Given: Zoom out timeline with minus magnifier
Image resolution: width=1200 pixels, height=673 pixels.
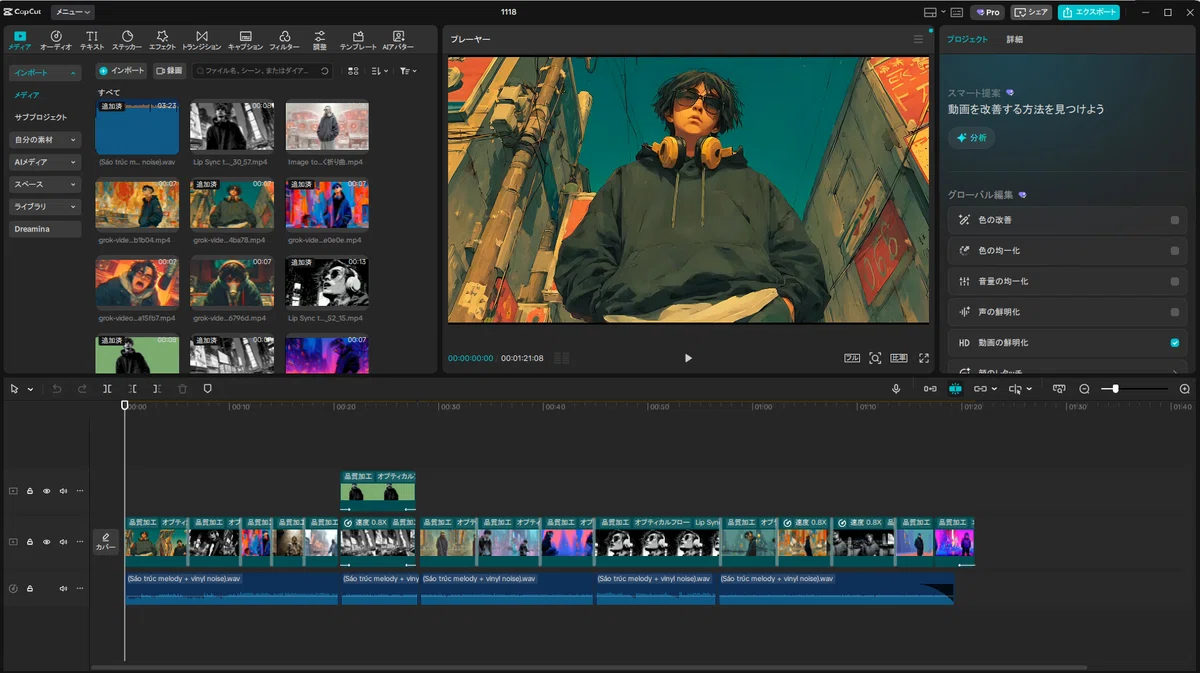Looking at the screenshot, I should click(x=1084, y=388).
